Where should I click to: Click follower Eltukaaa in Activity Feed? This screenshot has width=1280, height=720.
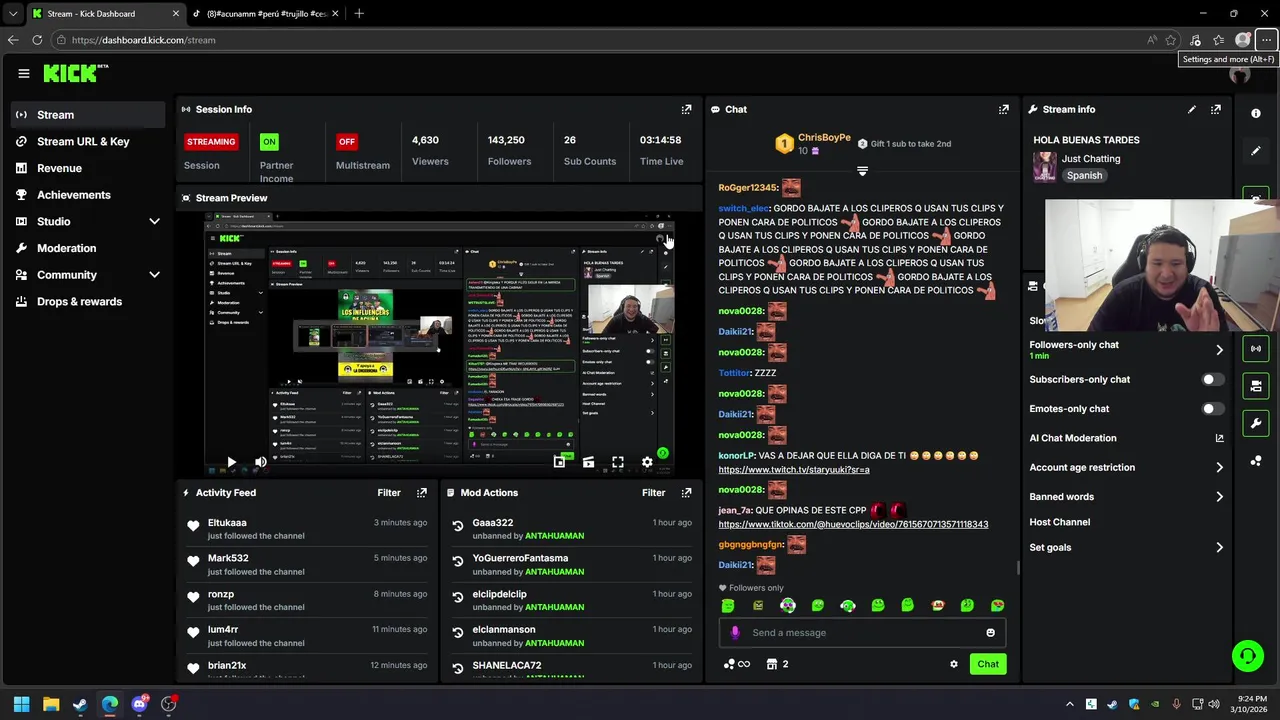click(x=227, y=523)
